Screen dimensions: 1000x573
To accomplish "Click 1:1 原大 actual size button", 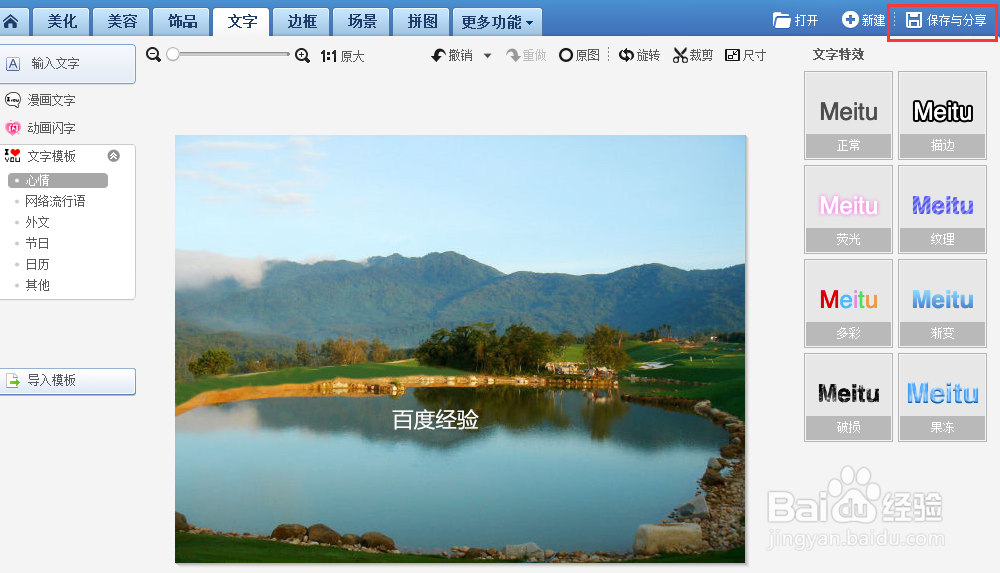I will [342, 56].
